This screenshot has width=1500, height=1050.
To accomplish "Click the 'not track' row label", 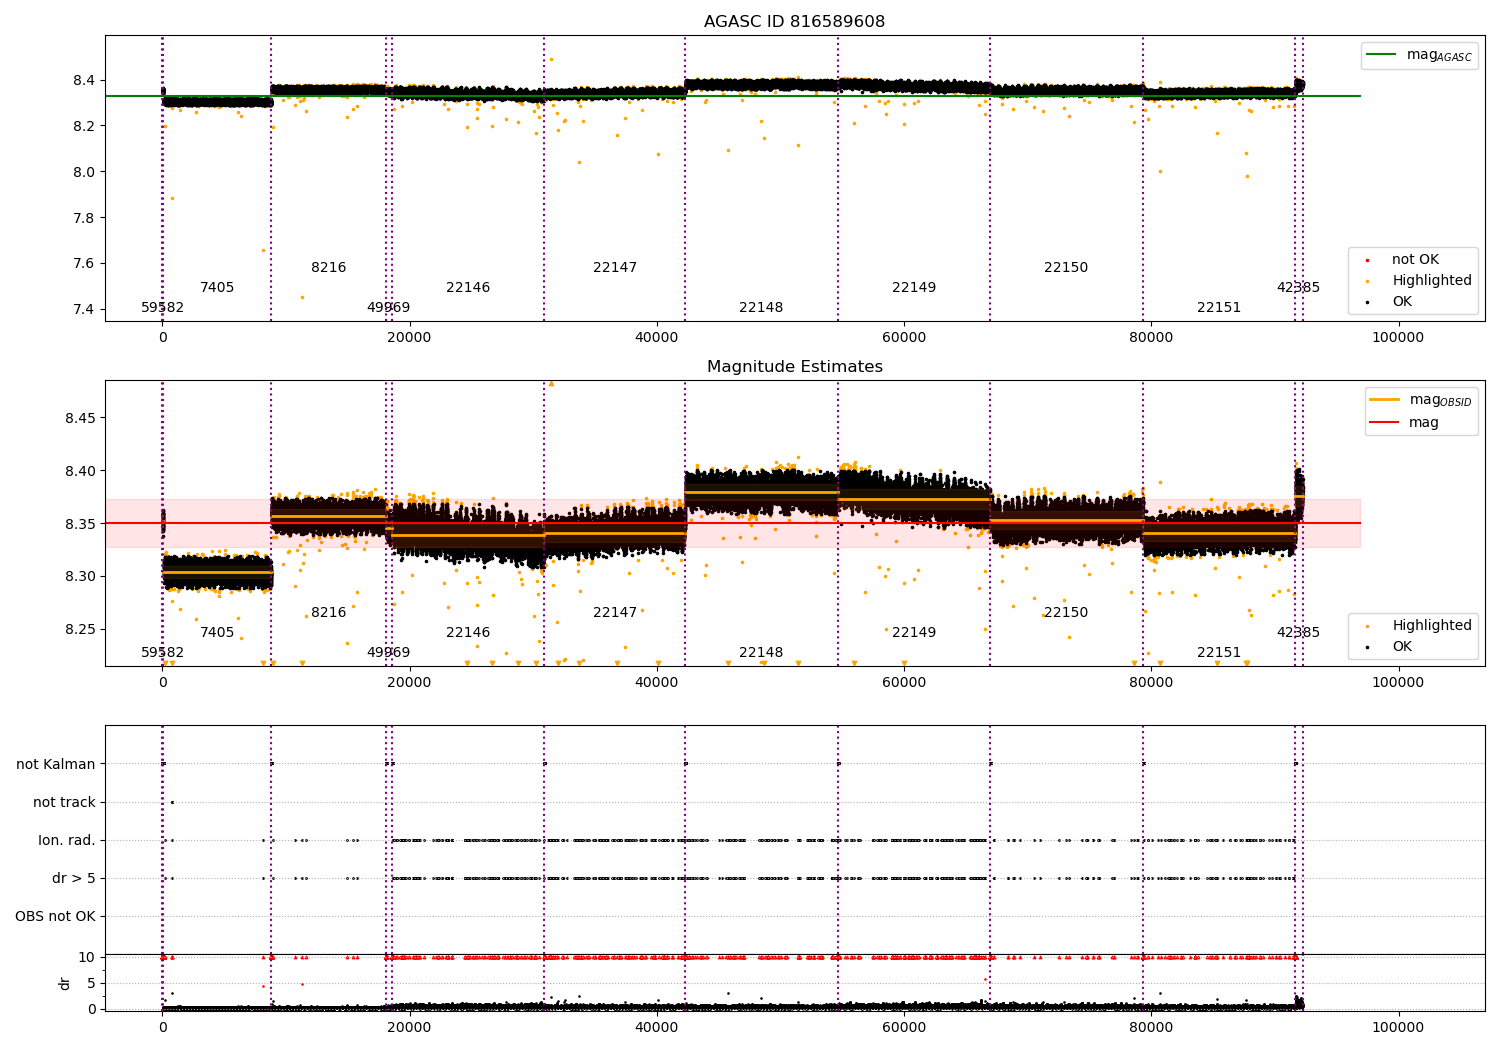I will [64, 802].
